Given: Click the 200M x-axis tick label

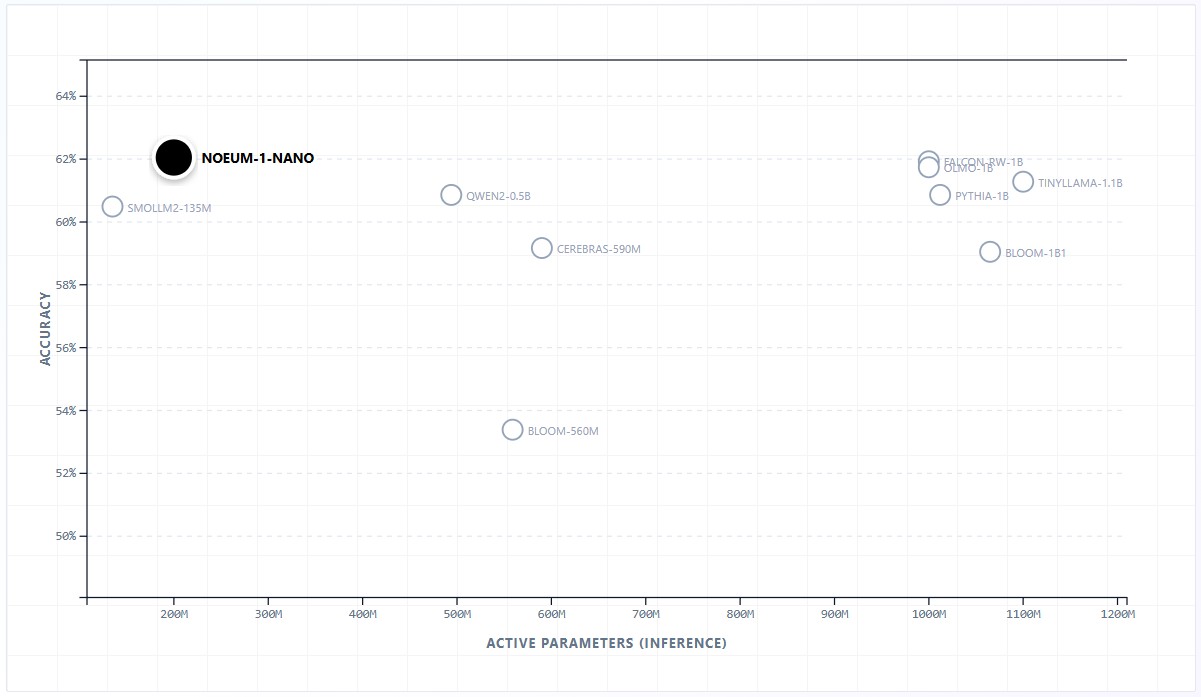Looking at the screenshot, I should (x=174, y=613).
